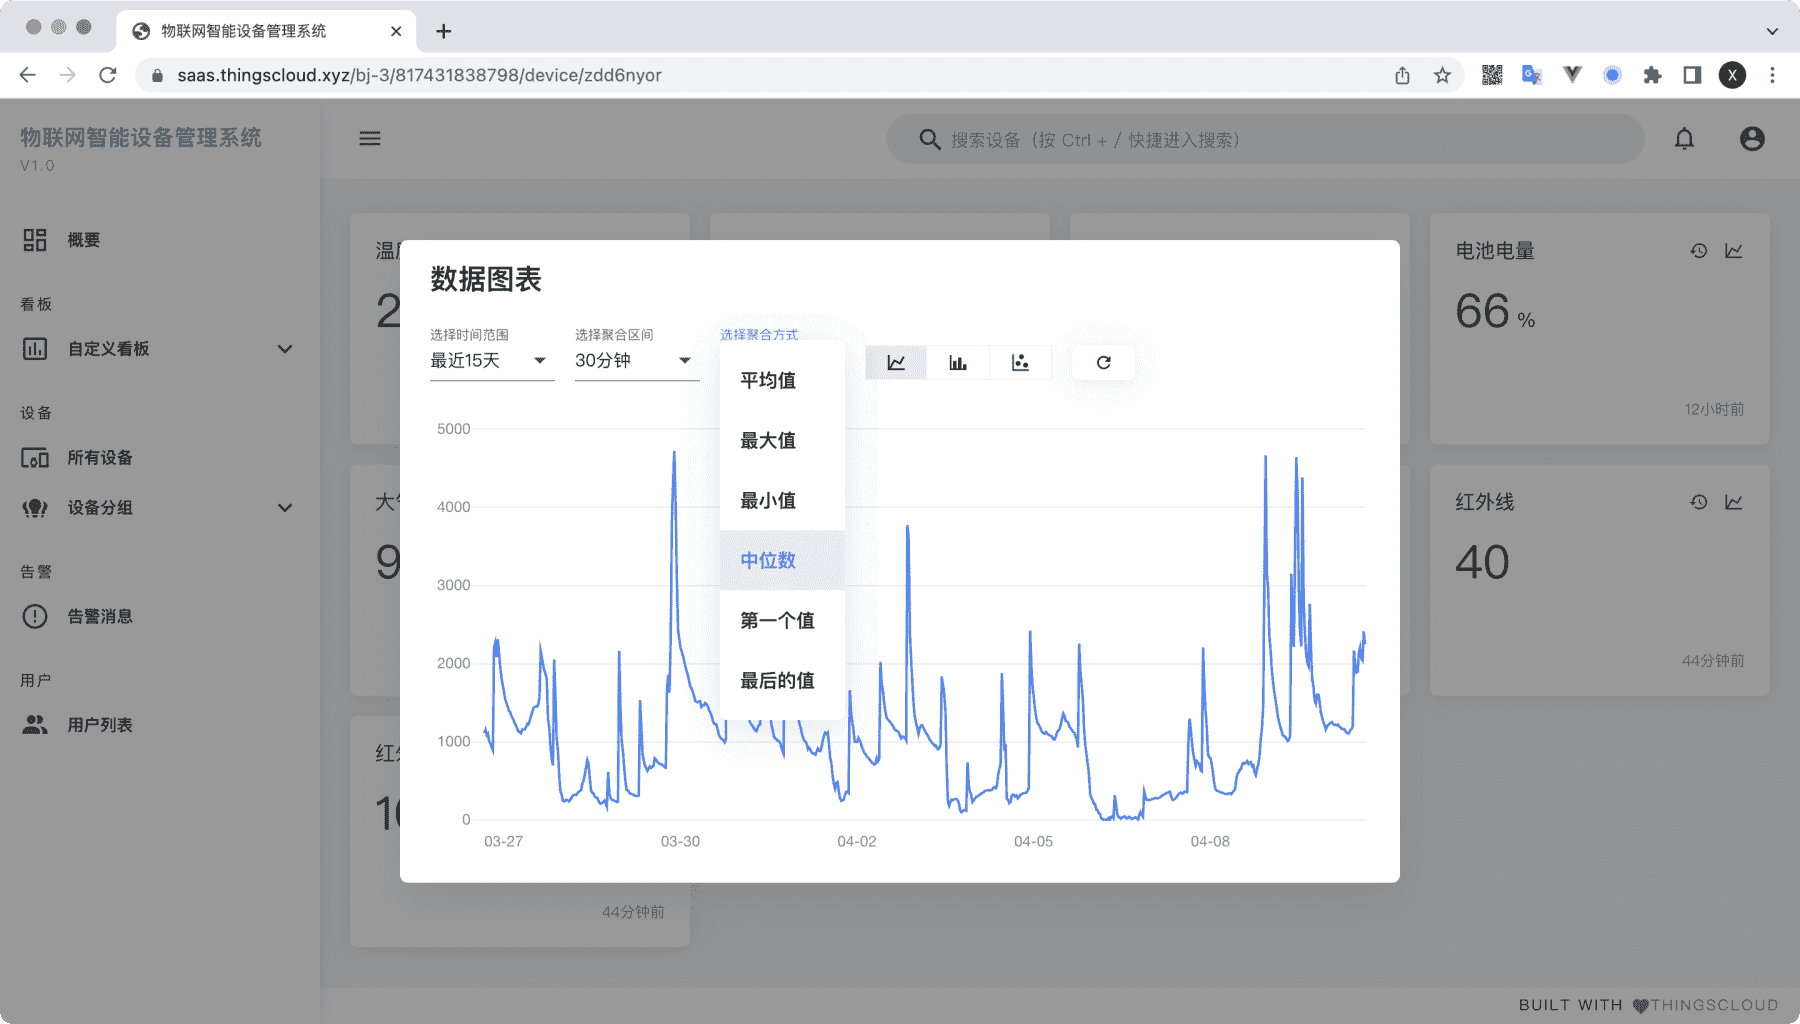Viewport: 1800px width, 1024px height.
Task: Click the sidebar hamburger menu icon
Action: [369, 138]
